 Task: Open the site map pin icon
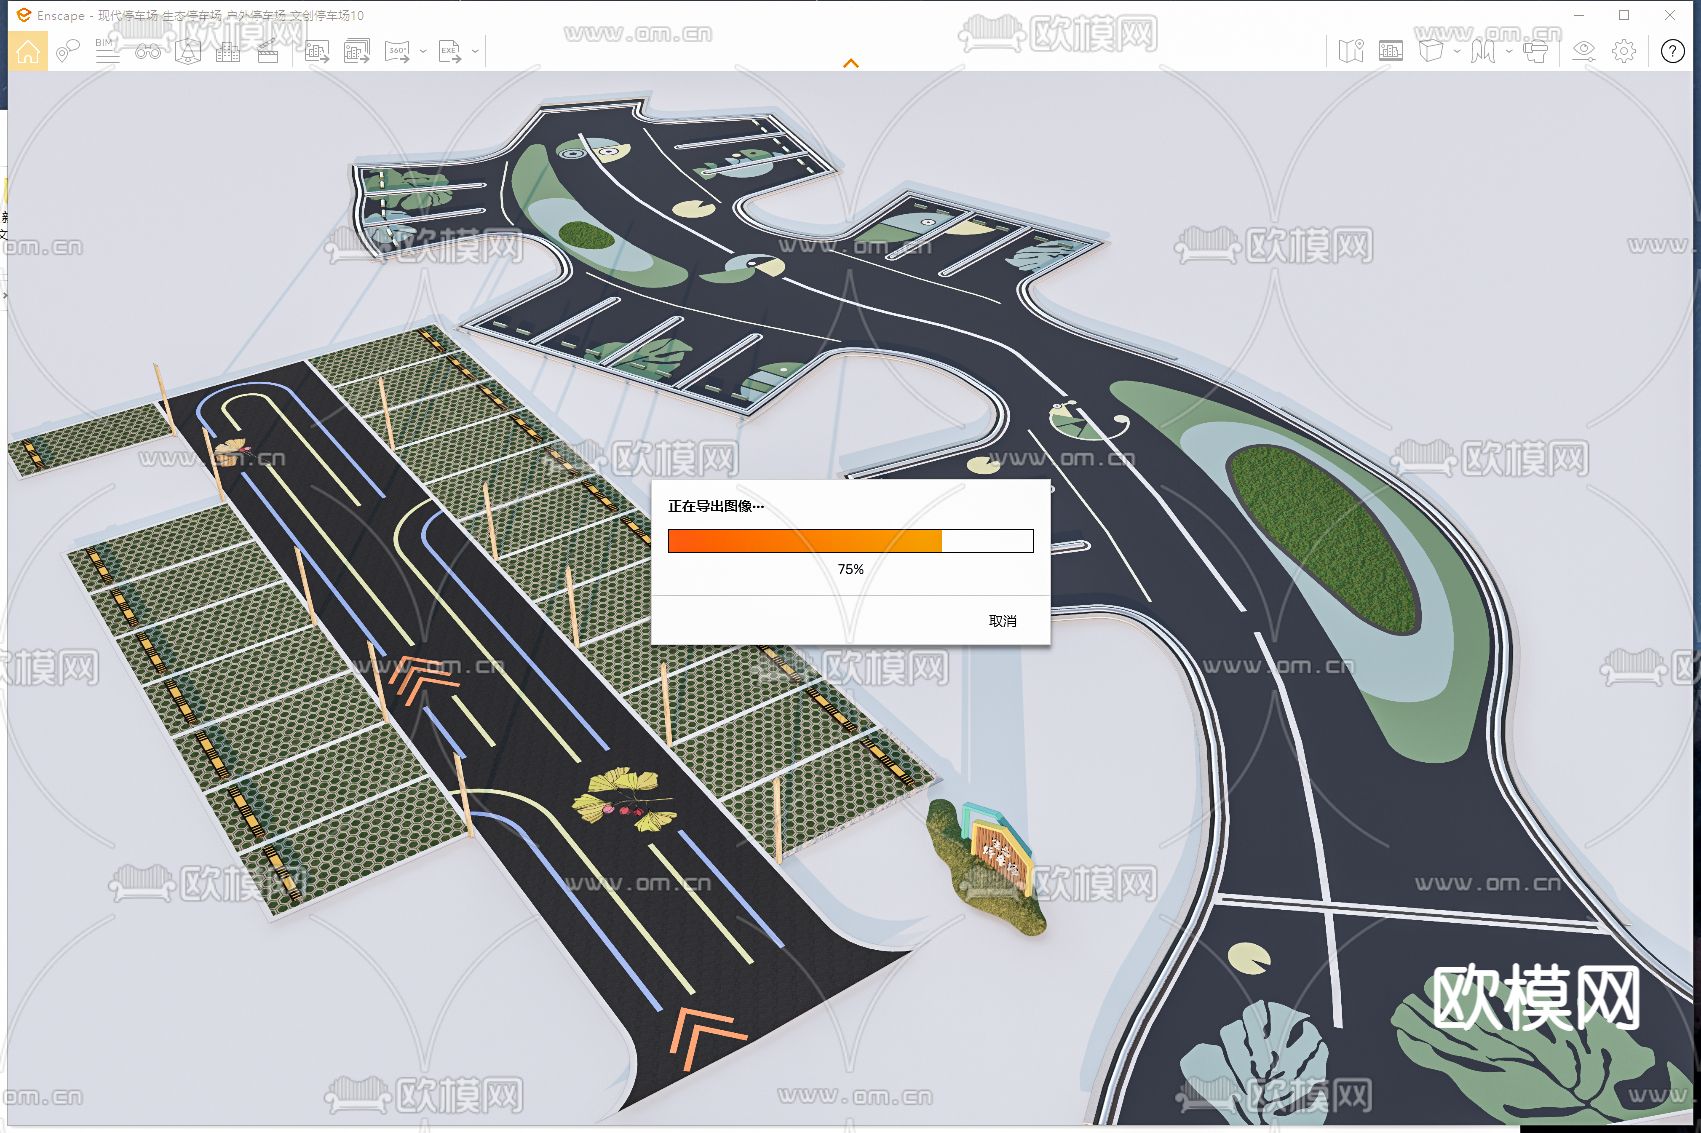1351,51
